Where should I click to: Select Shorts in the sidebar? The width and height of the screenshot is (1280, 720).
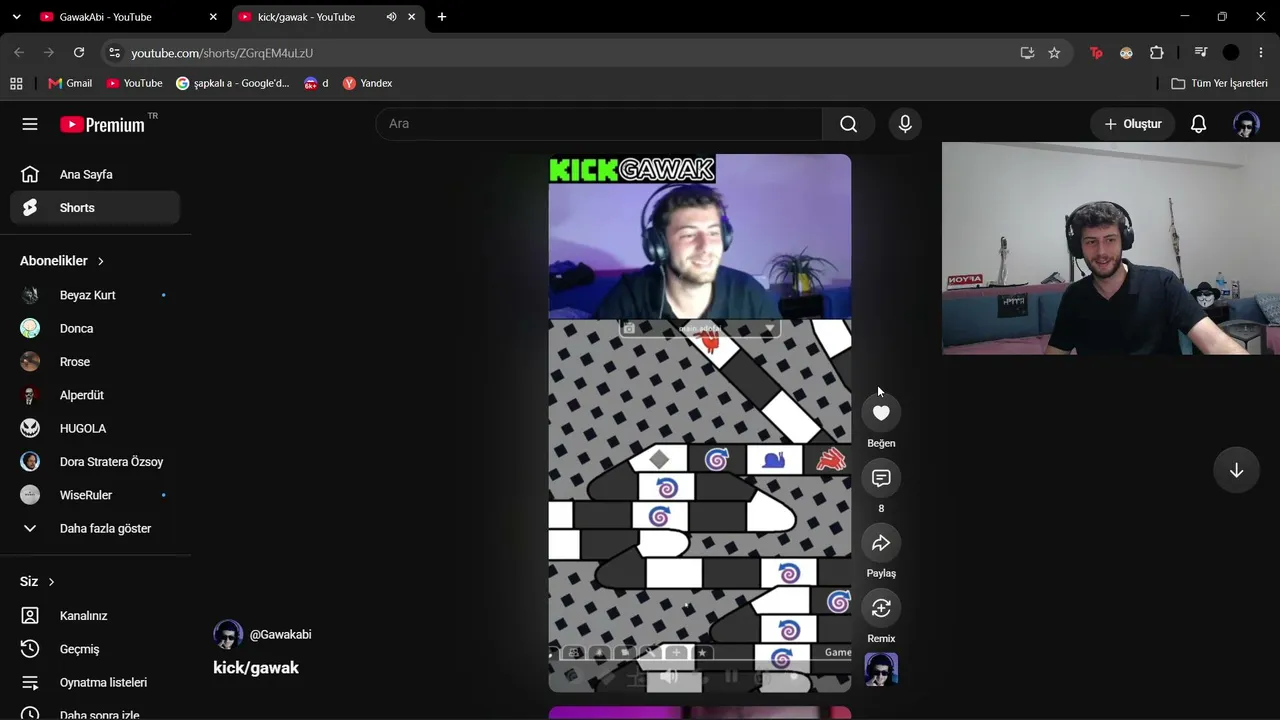tap(95, 208)
